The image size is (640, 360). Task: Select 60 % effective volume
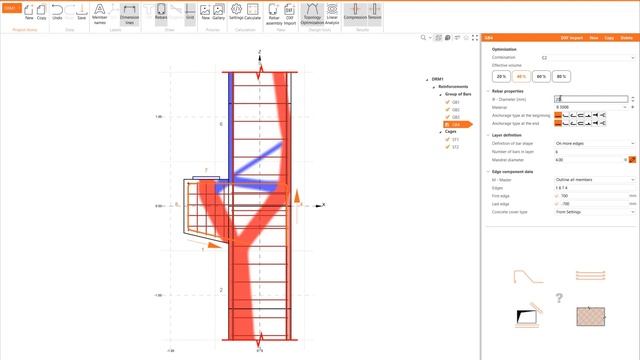click(541, 76)
